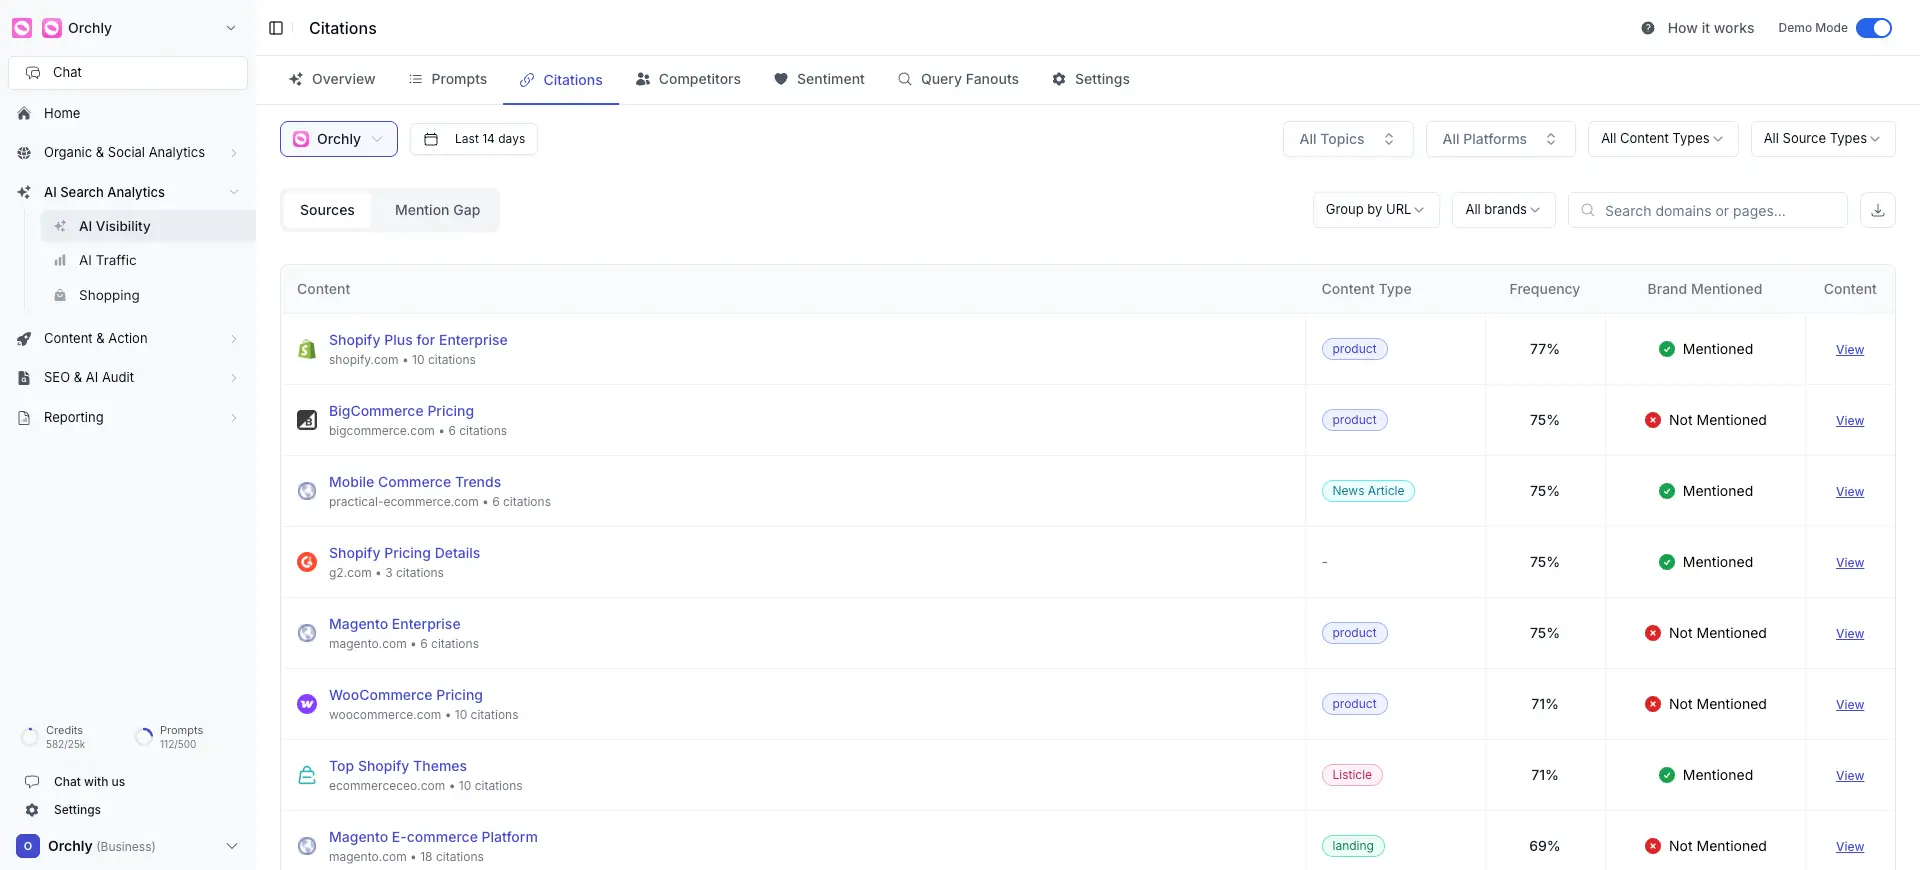Open the WooCommerce Pricing link
1920x870 pixels.
pos(406,695)
